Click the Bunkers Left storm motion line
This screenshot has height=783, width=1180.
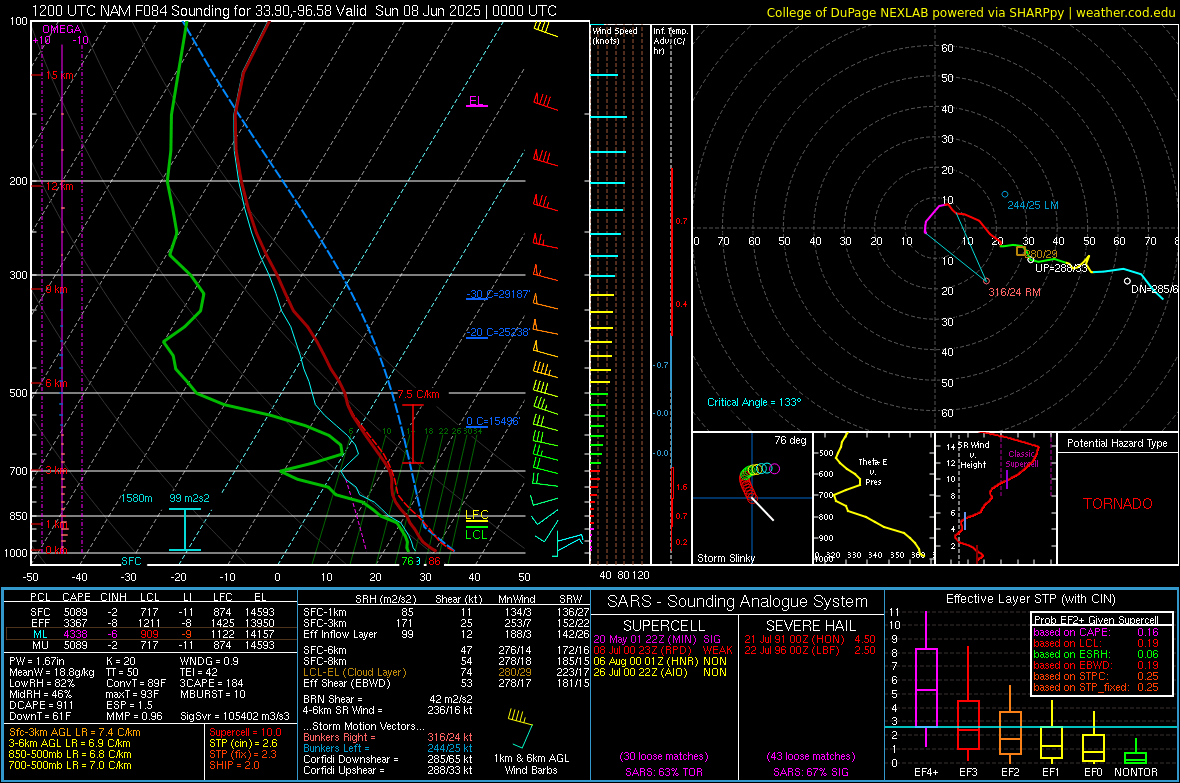pyautogui.click(x=388, y=748)
